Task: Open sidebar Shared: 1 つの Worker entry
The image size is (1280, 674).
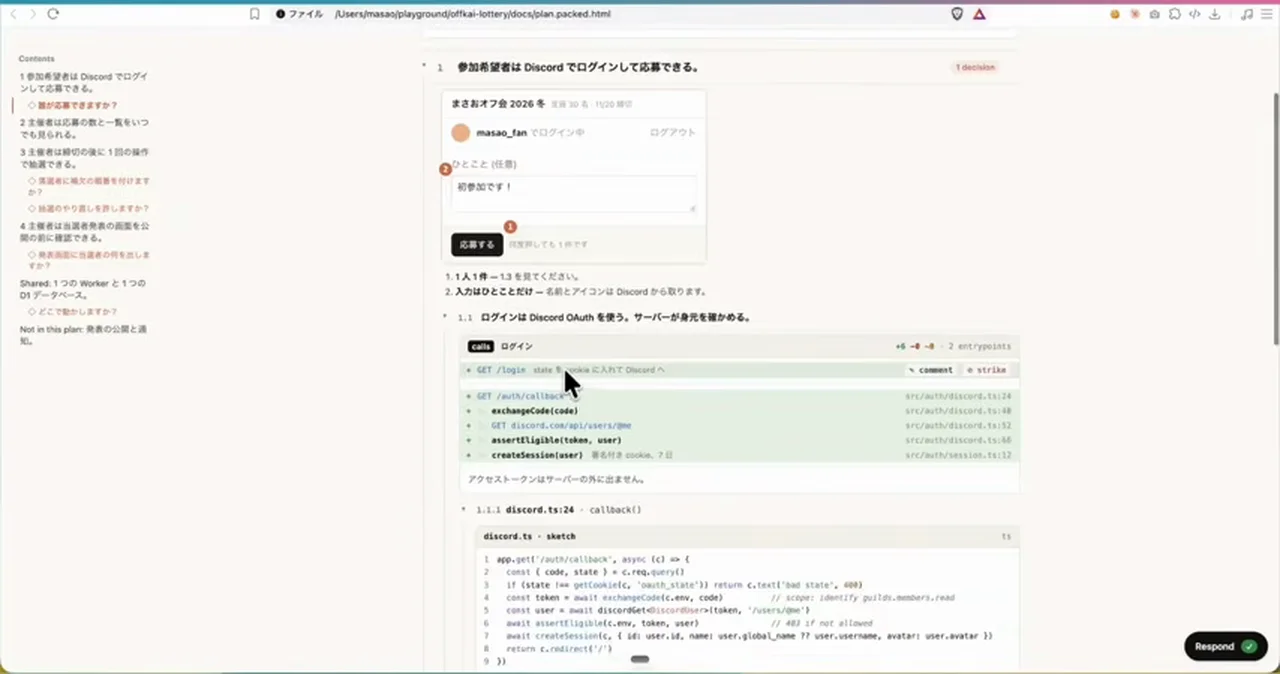Action: [82, 289]
